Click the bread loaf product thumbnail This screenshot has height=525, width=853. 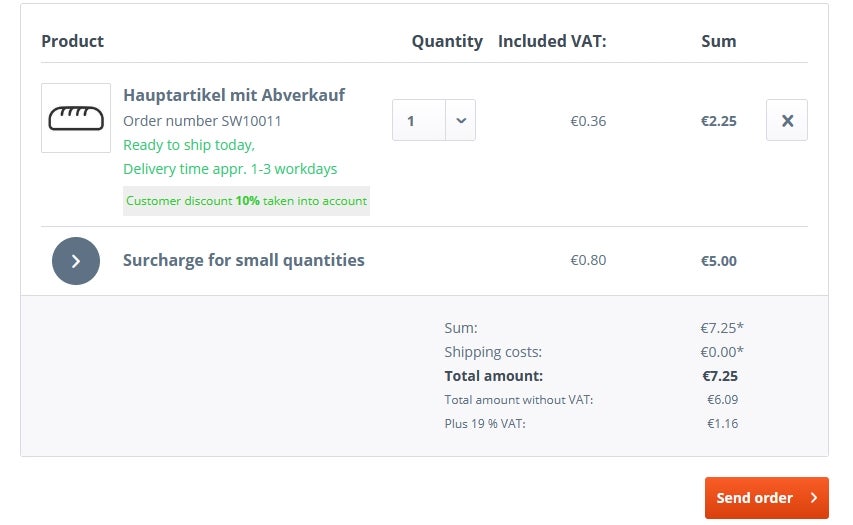pyautogui.click(x=76, y=118)
